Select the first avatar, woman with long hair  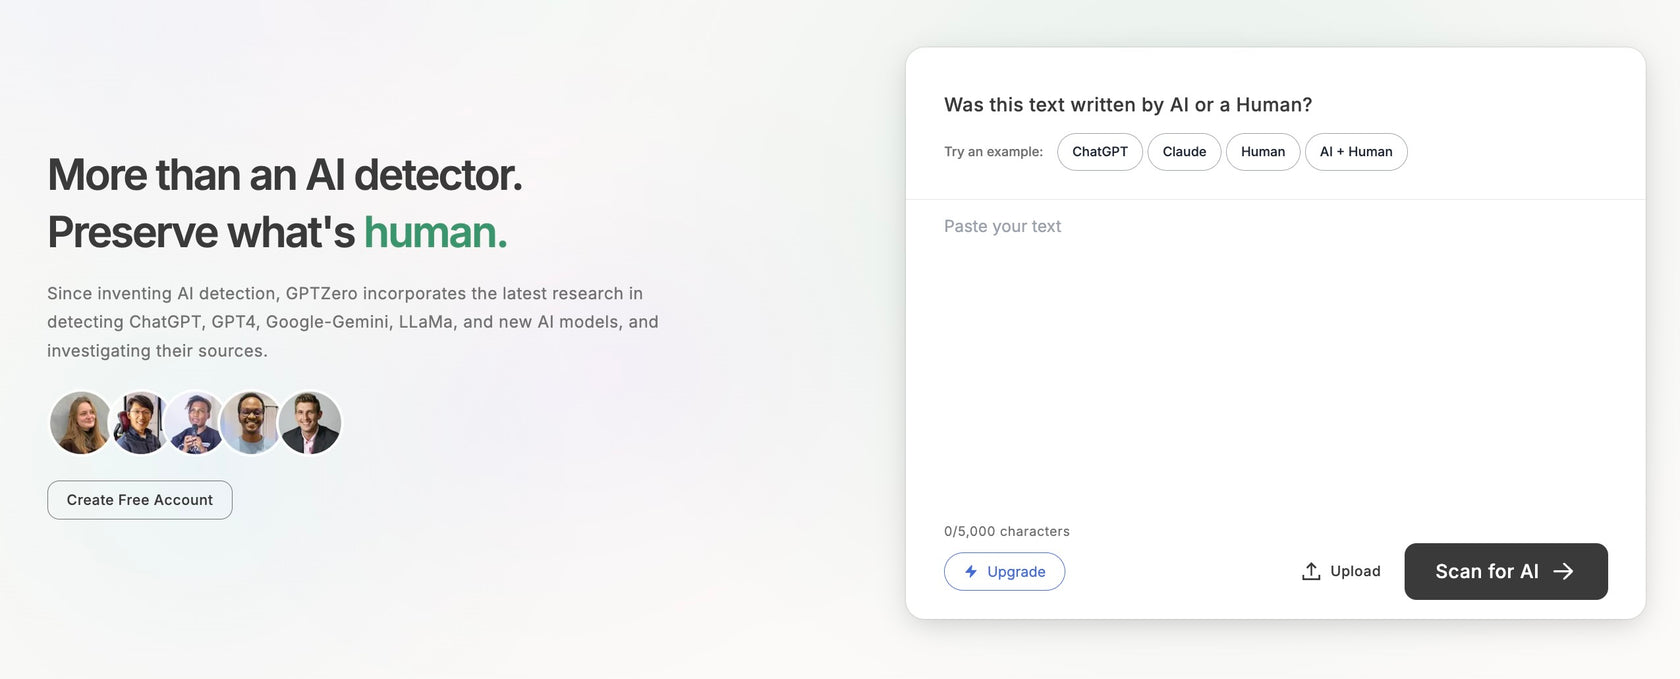tap(80, 423)
